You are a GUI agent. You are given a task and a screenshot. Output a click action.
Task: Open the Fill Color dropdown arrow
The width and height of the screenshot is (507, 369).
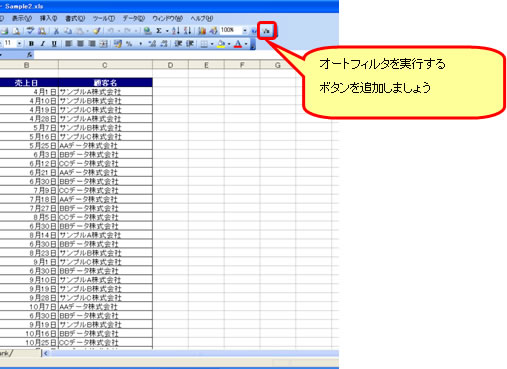[229, 44]
